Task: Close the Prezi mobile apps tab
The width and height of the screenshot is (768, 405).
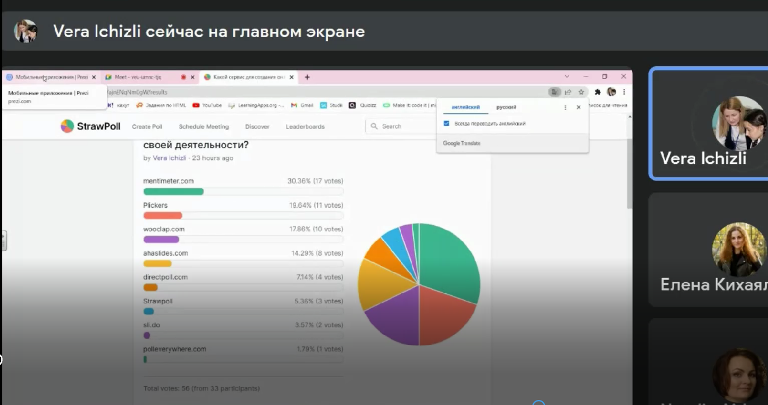Action: (94, 77)
